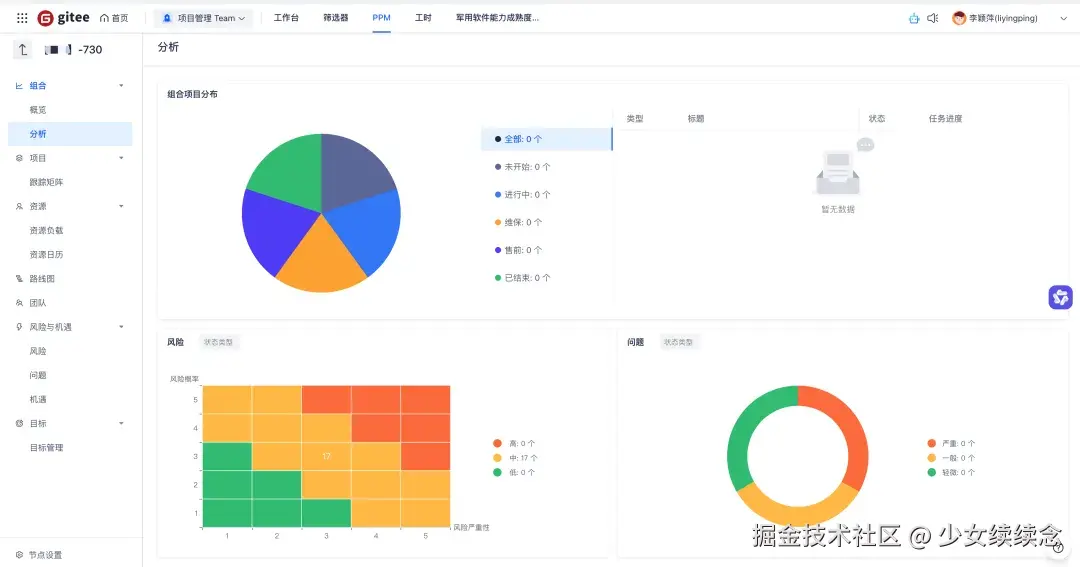Open the robot assistant icon in header
Viewport: 1080px width, 567px height.
click(914, 19)
